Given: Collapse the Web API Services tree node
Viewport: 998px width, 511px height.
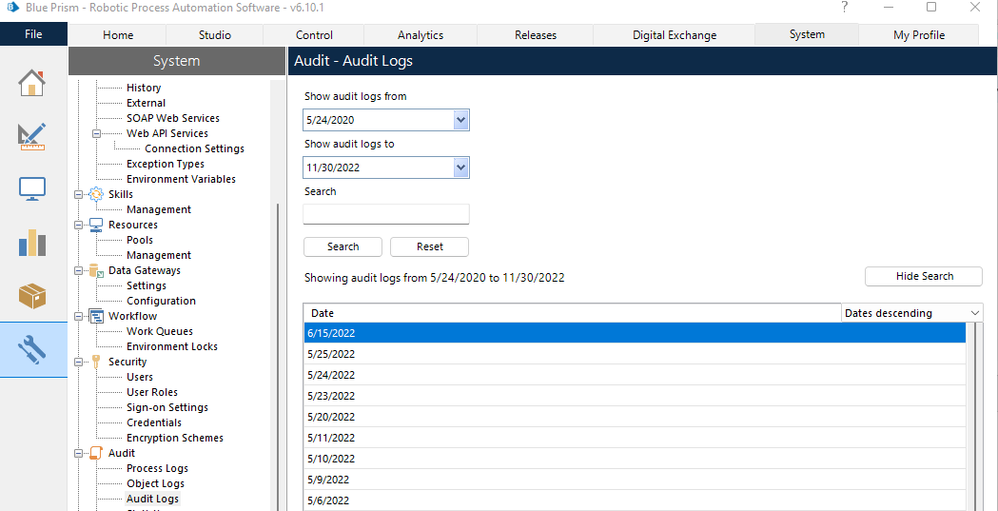Looking at the screenshot, I should click(x=97, y=133).
